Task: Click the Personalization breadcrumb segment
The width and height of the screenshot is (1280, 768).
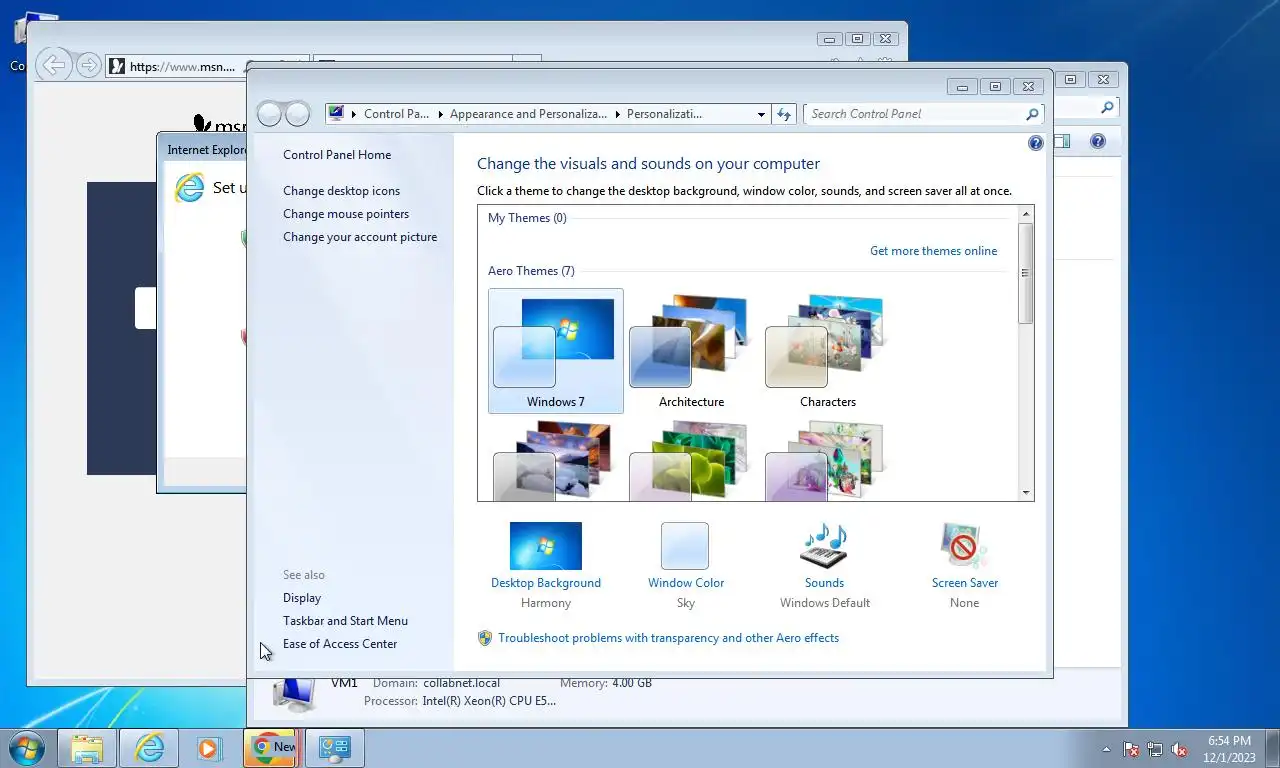Action: [x=664, y=114]
